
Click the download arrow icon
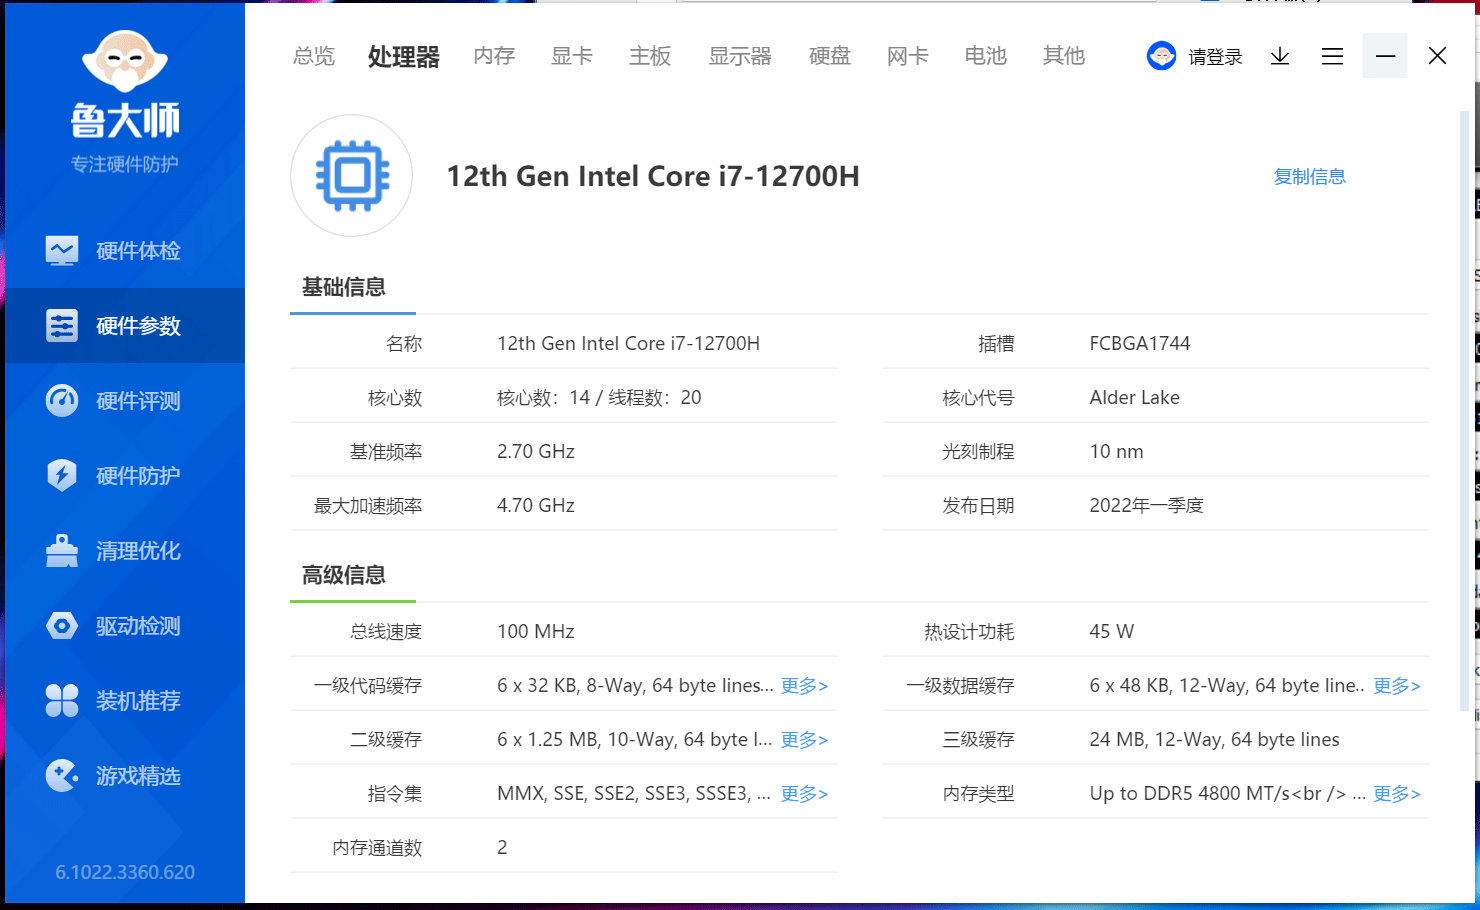(x=1280, y=56)
